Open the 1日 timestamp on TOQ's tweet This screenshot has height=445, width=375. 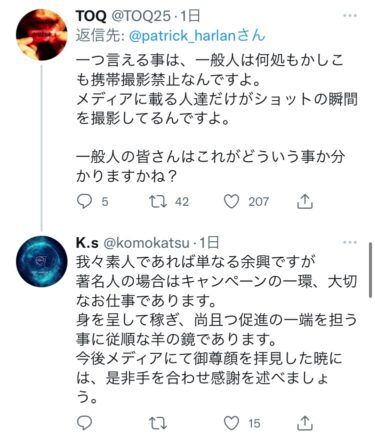(x=190, y=16)
